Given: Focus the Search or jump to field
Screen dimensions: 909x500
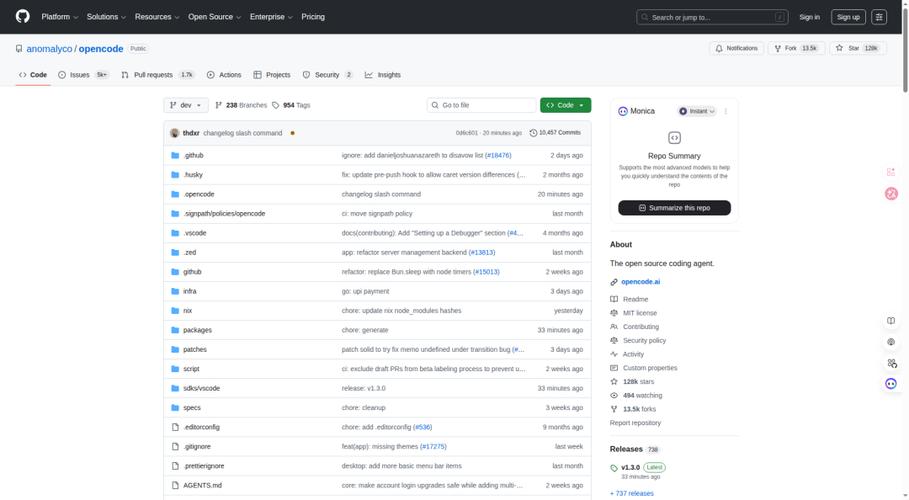Looking at the screenshot, I should pyautogui.click(x=712, y=17).
